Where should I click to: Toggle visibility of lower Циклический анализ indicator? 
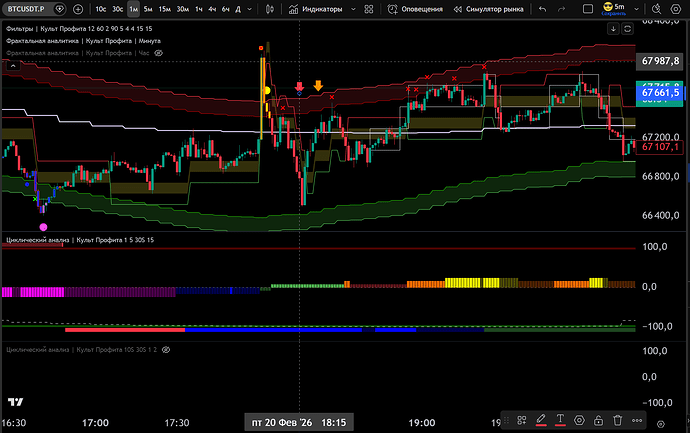pyautogui.click(x=166, y=350)
